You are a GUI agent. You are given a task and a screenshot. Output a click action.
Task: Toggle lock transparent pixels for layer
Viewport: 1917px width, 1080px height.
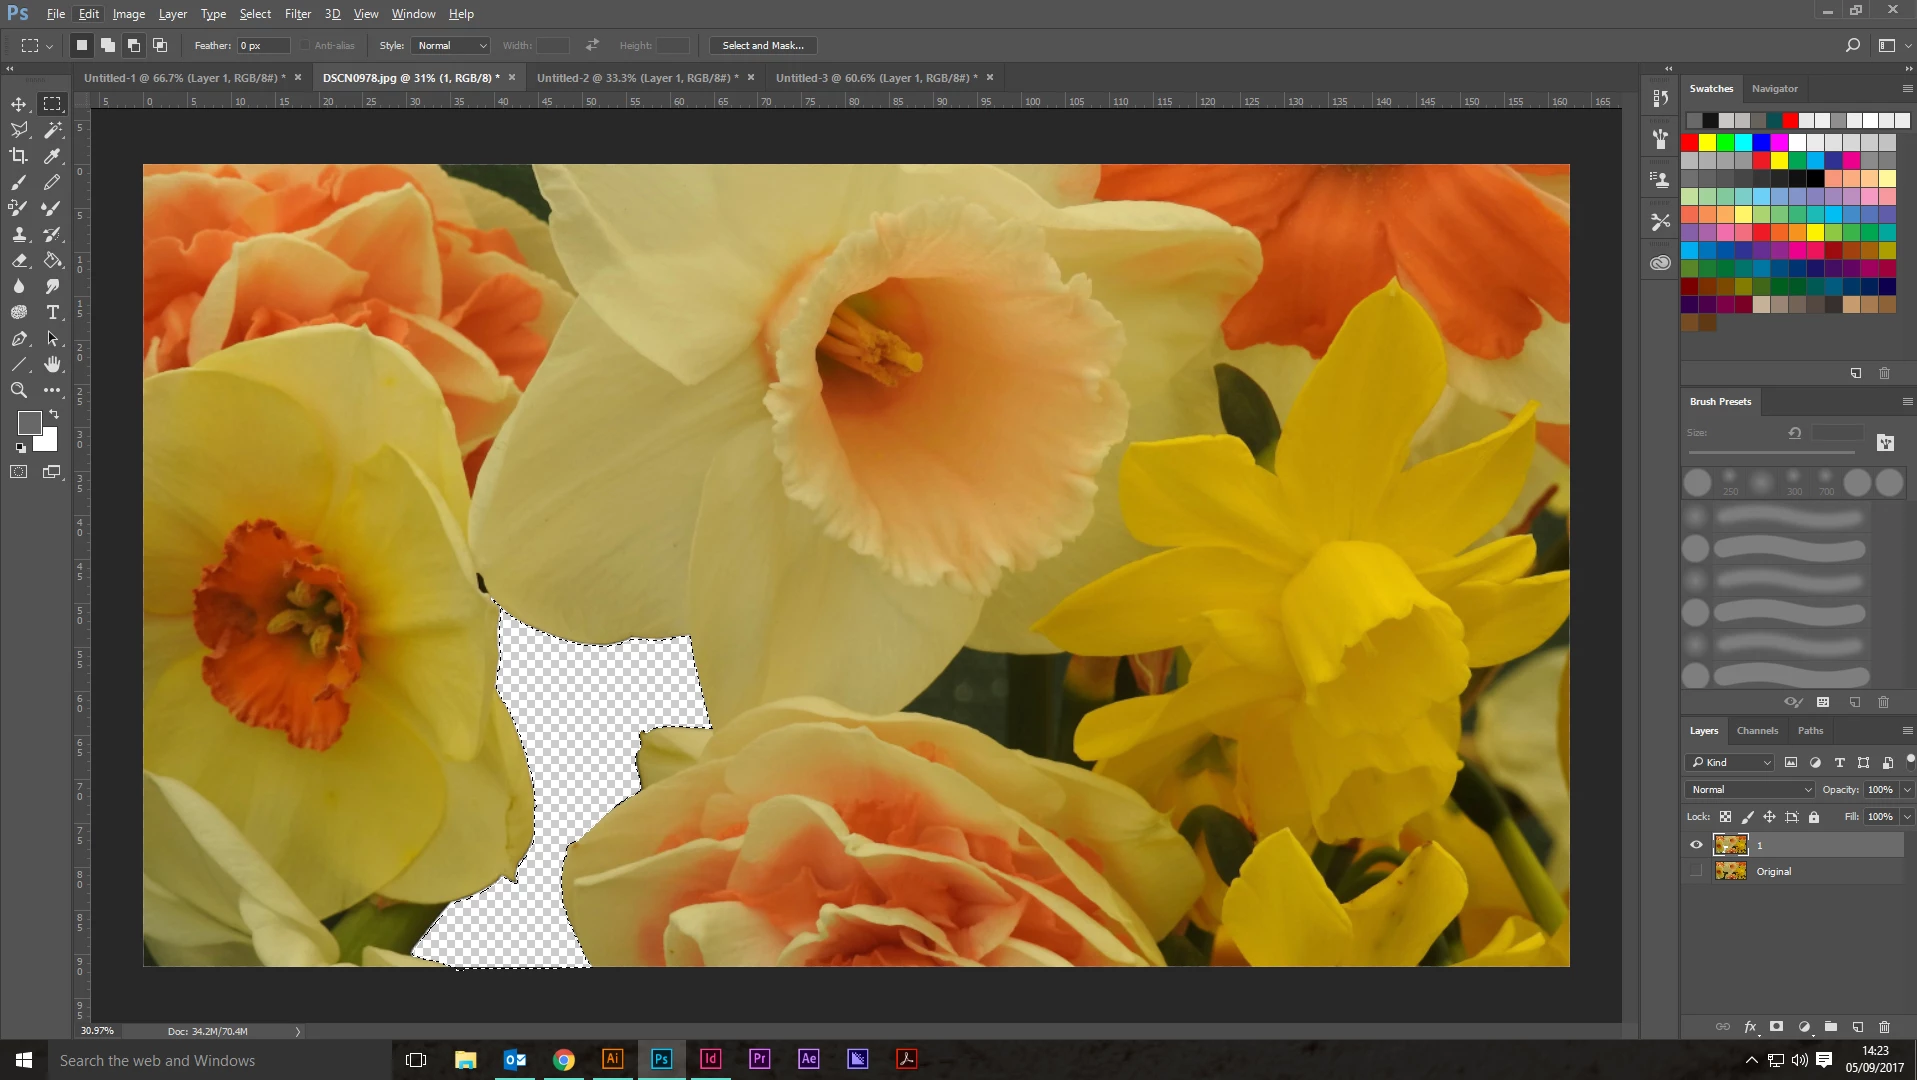pyautogui.click(x=1725, y=817)
